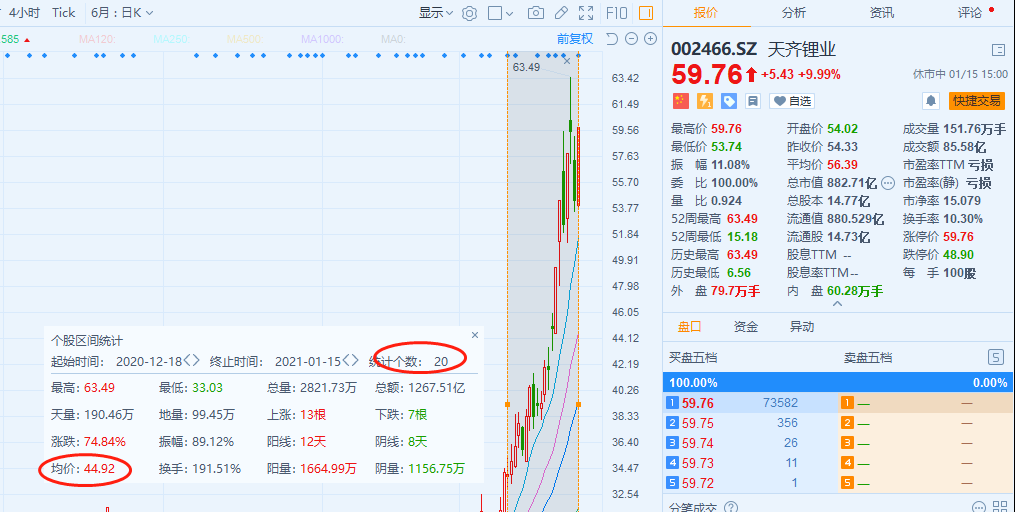Screen dimensions: 1015x512
Task: Select the 异动 sub-tab
Action: click(801, 327)
